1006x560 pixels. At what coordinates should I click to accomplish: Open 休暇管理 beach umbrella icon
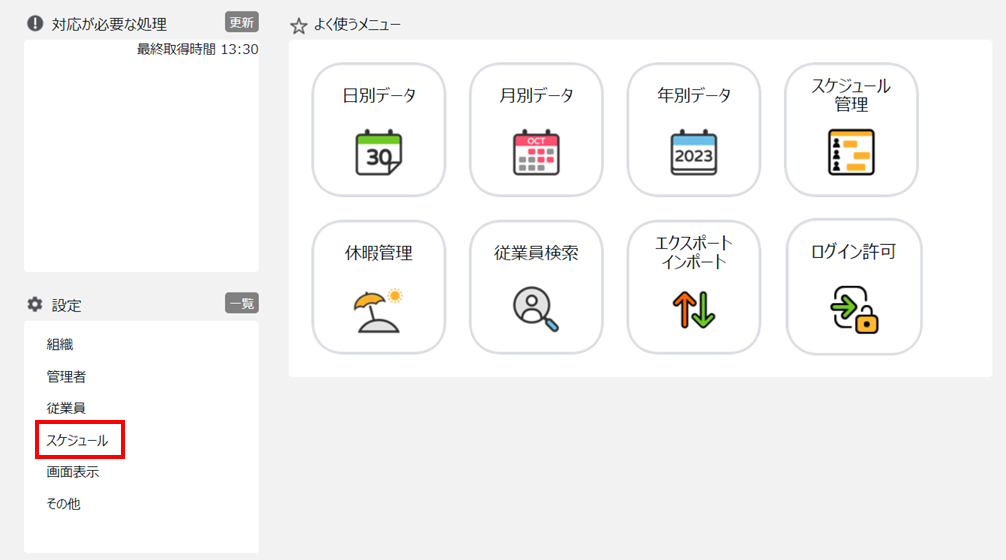(378, 310)
